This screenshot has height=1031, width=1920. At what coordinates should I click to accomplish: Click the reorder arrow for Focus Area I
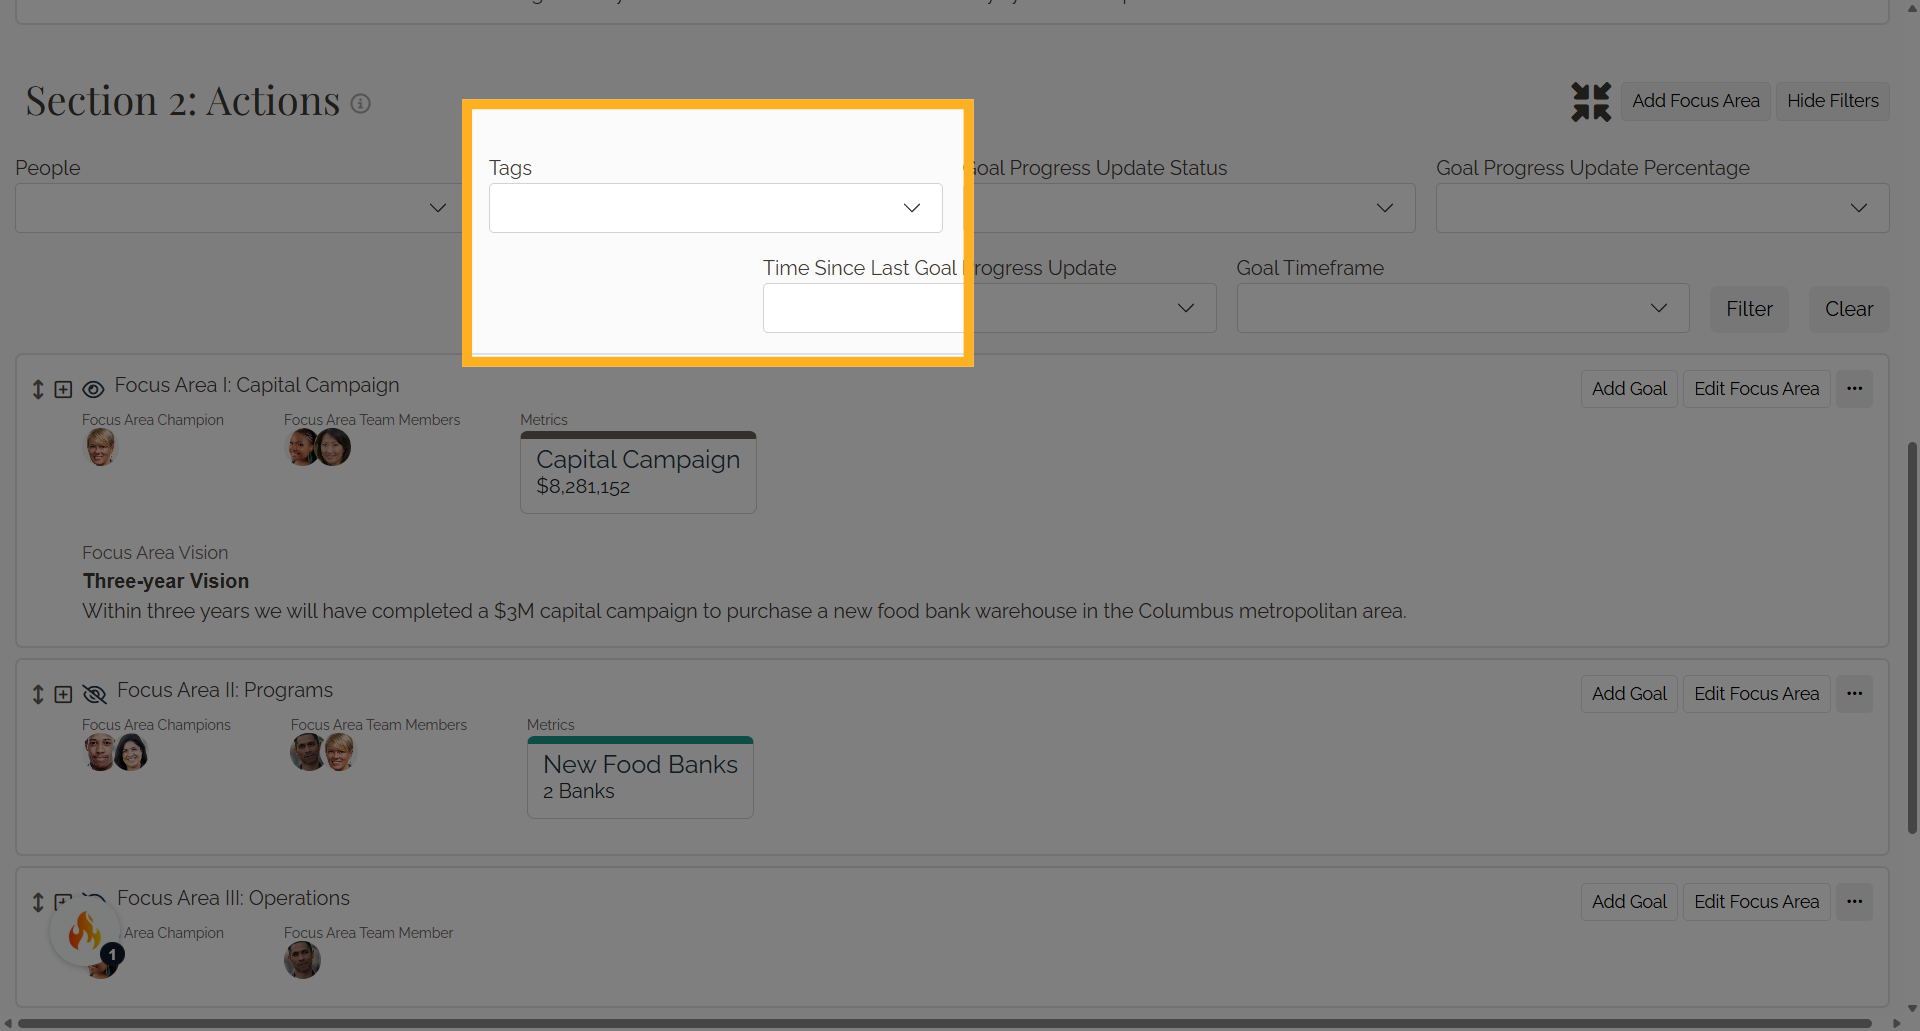tap(38, 389)
